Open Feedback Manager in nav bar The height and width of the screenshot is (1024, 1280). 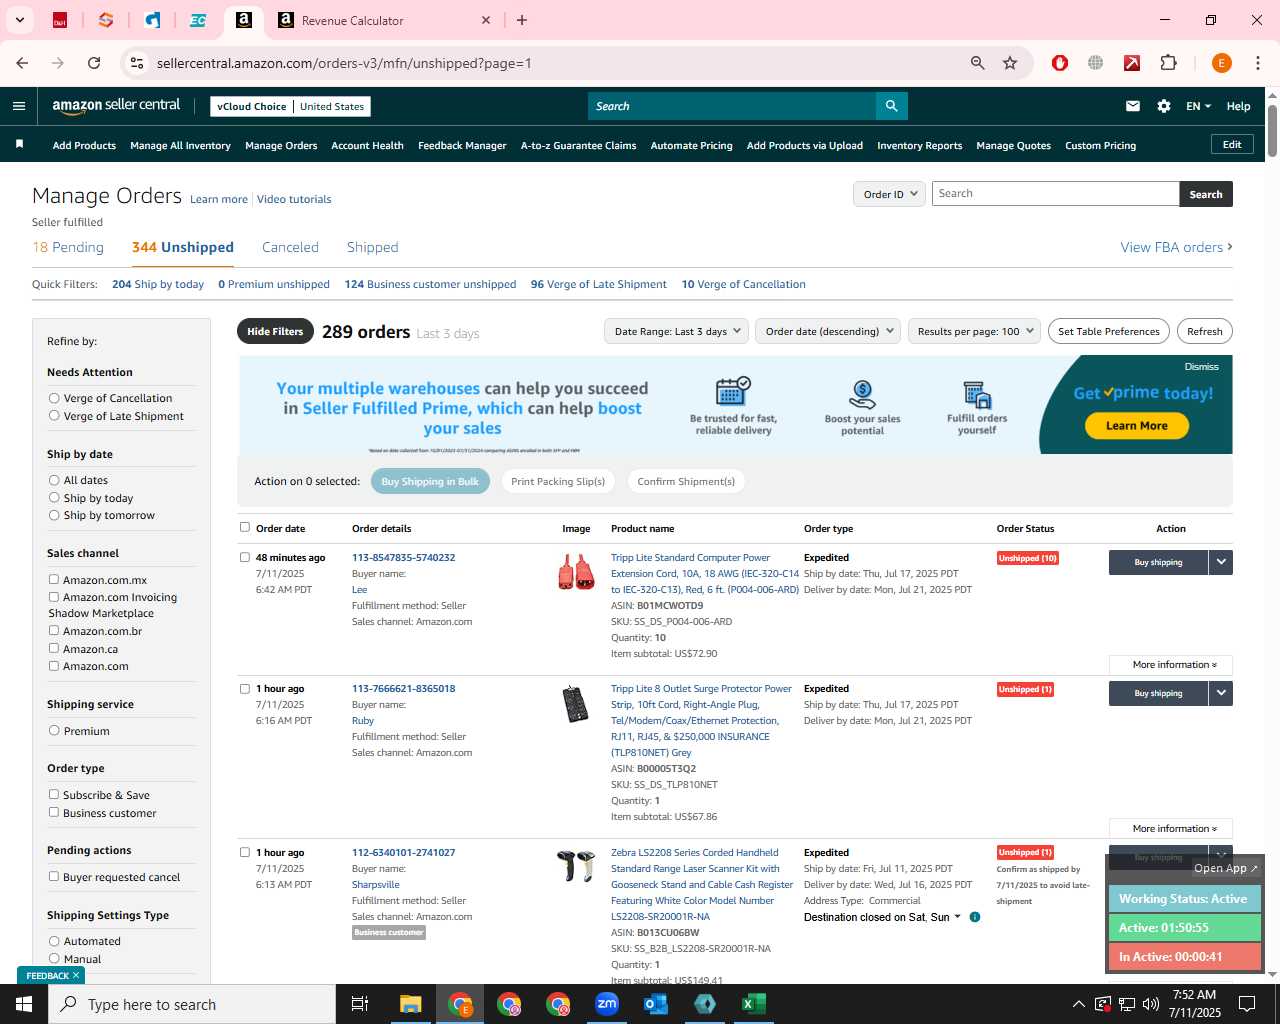click(462, 145)
